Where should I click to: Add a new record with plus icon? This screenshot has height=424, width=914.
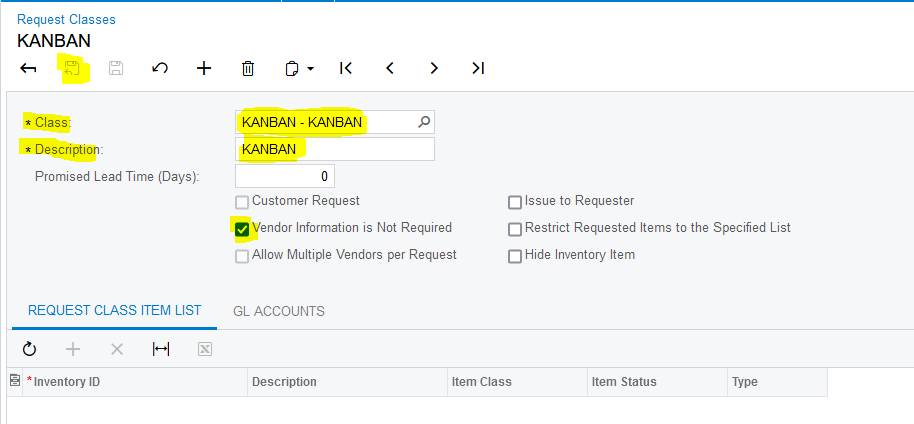[204, 69]
